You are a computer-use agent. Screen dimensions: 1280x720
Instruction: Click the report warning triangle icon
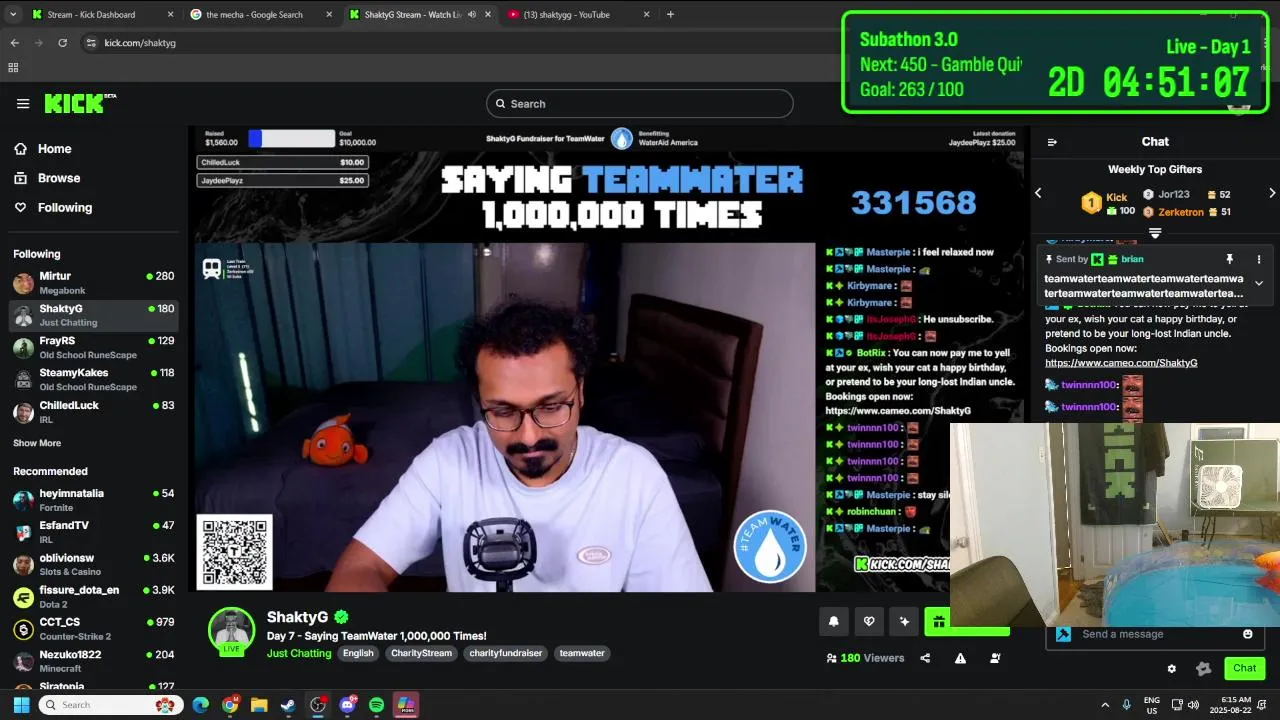point(960,658)
